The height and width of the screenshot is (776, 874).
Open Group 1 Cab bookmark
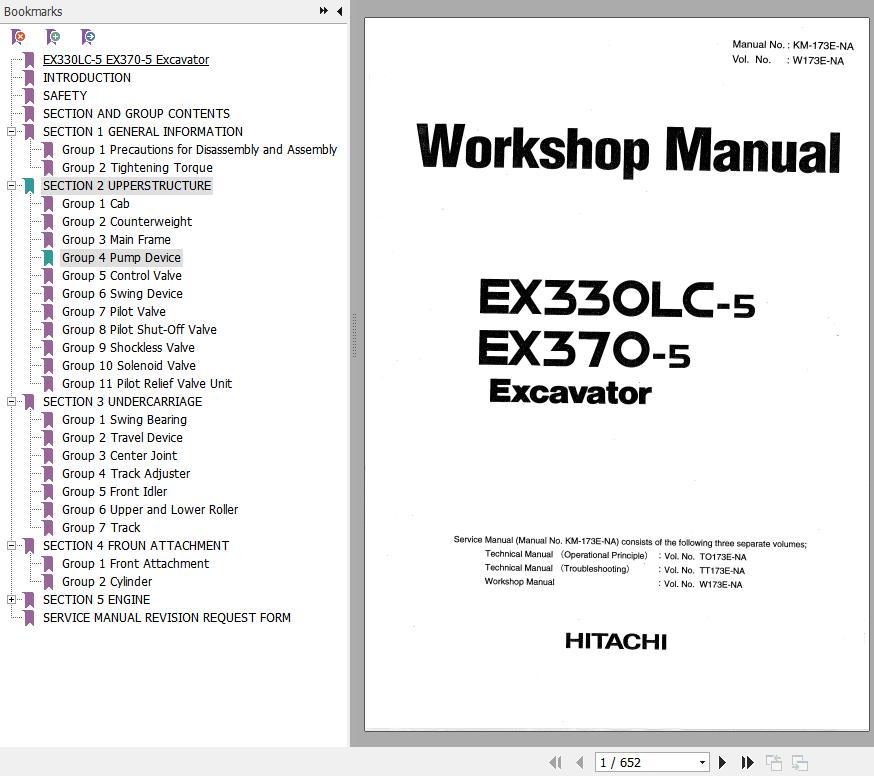point(96,203)
